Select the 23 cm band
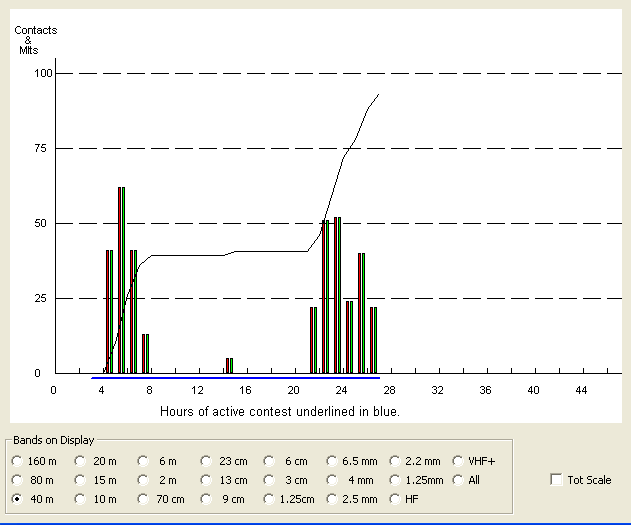 click(207, 461)
